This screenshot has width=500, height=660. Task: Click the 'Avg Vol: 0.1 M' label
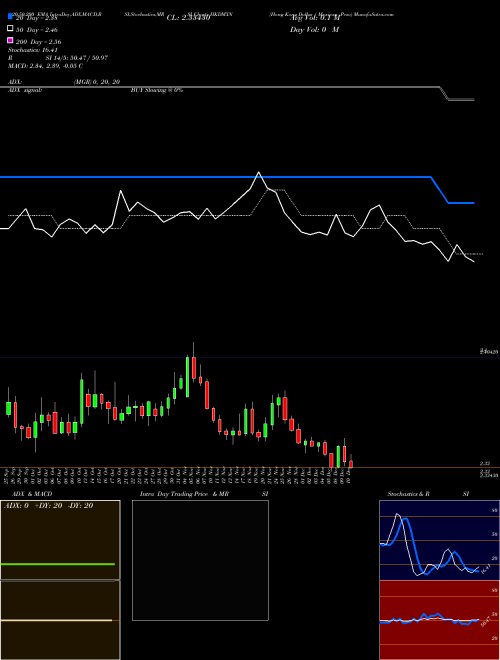point(315,18)
